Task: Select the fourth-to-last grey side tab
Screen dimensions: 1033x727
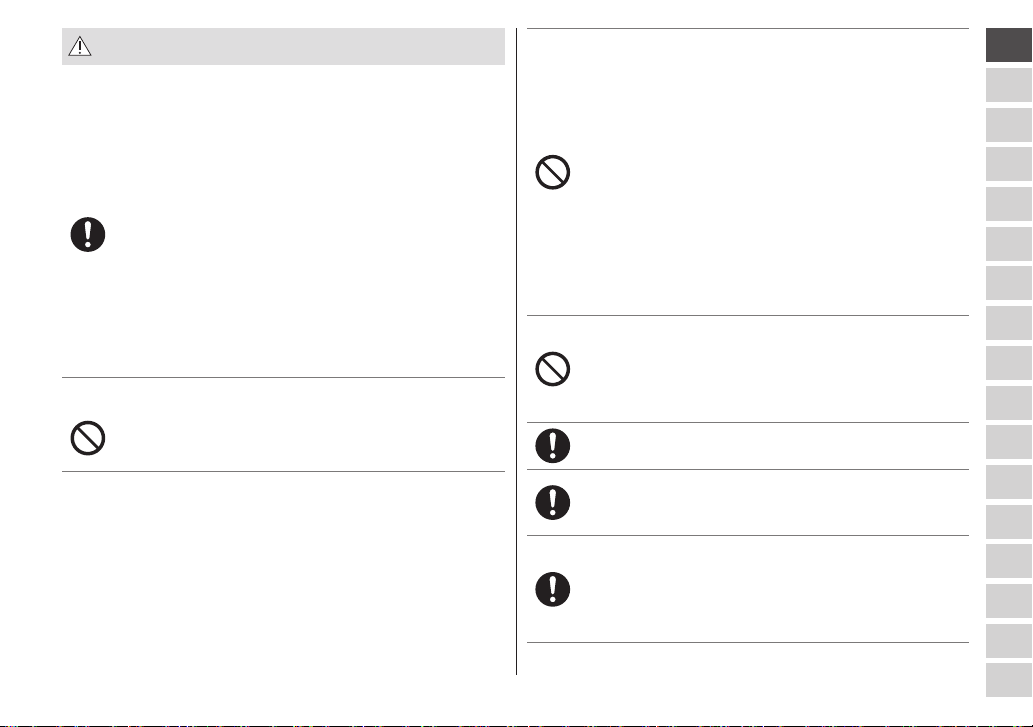Action: pos(1009,561)
